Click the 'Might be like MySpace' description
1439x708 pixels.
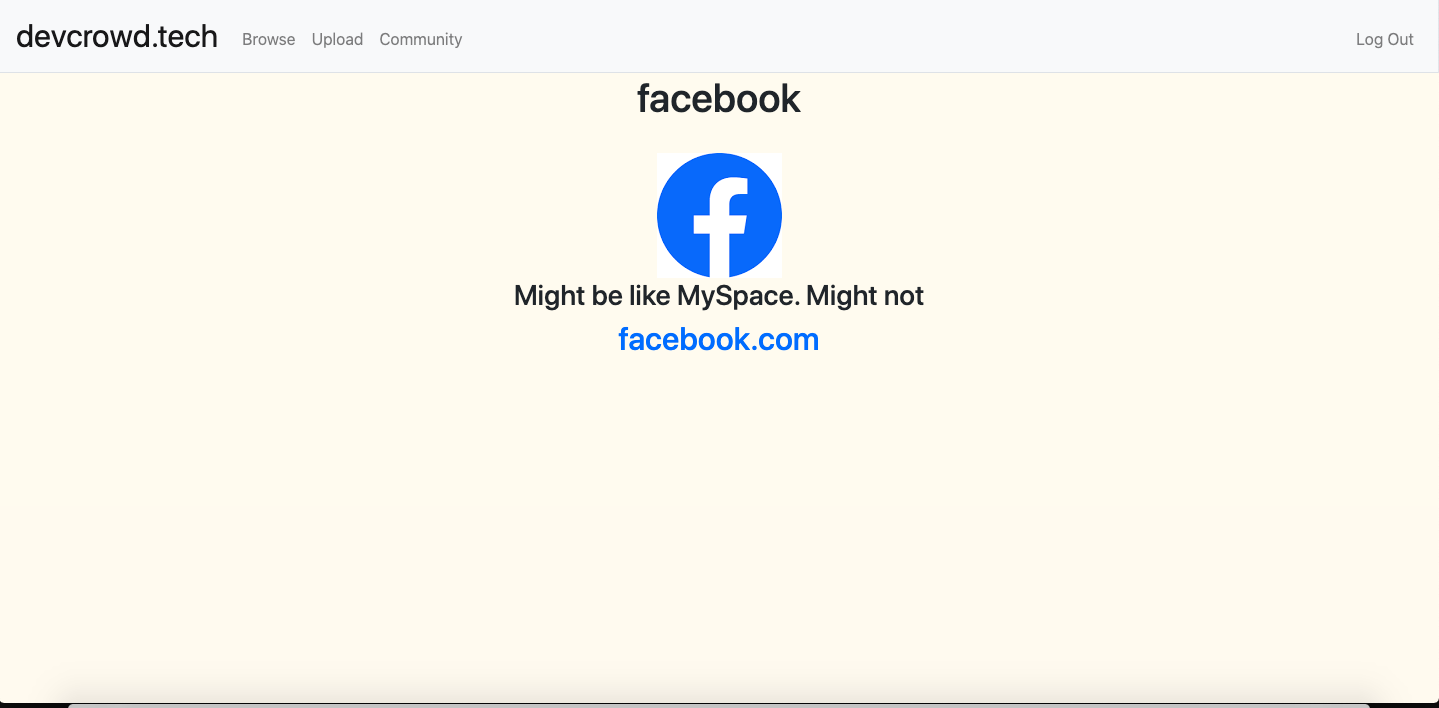coord(719,295)
